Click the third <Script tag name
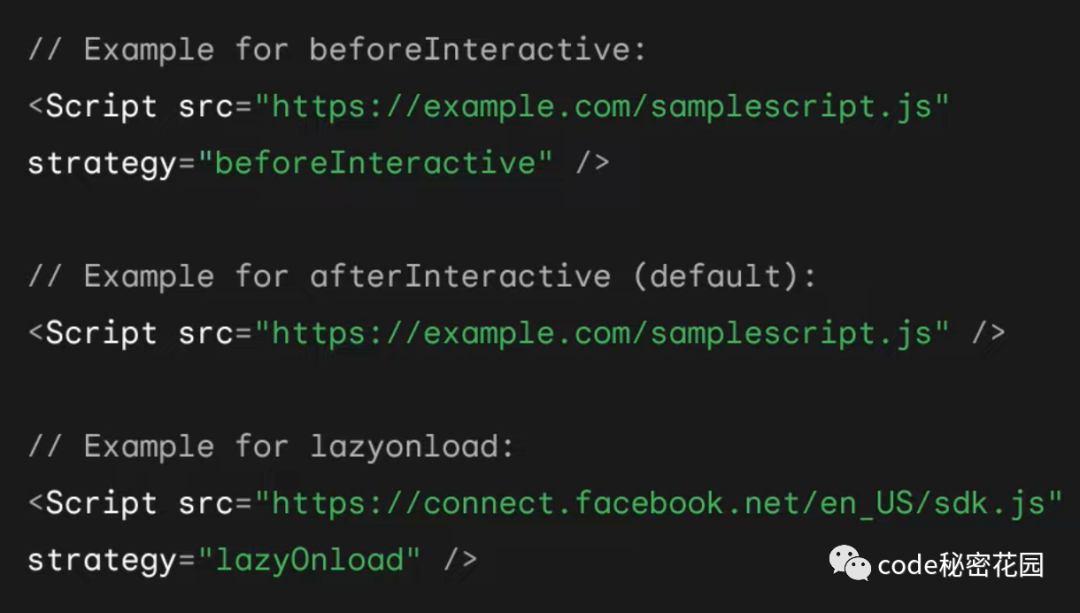Image resolution: width=1080 pixels, height=613 pixels. point(93,503)
